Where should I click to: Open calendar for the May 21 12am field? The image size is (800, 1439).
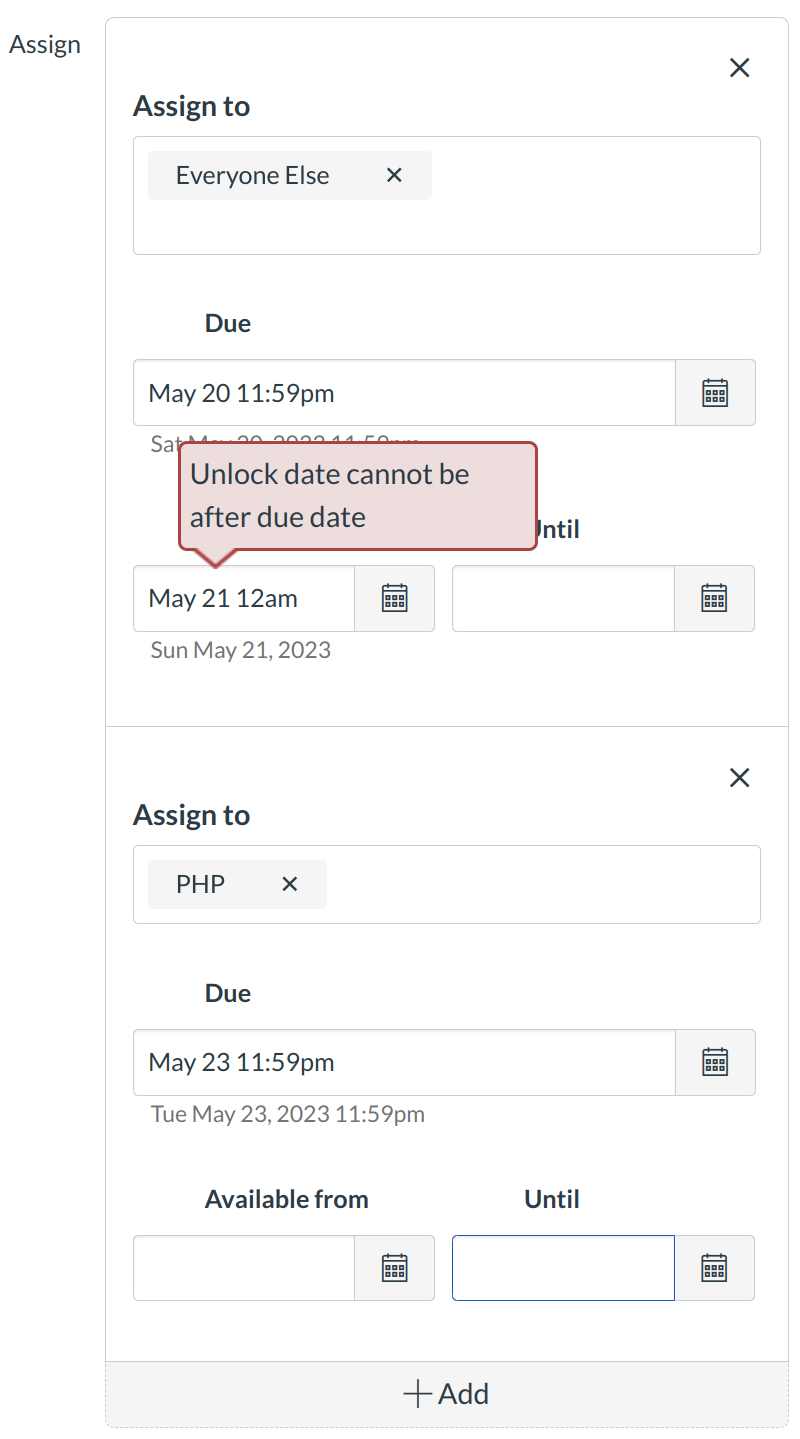(394, 598)
